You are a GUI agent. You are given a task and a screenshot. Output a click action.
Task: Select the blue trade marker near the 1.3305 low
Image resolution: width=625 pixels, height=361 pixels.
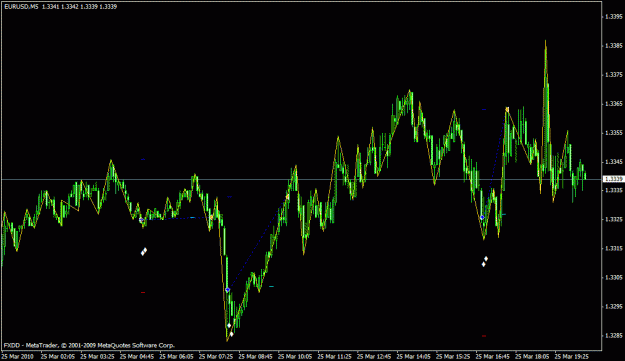pyautogui.click(x=228, y=290)
